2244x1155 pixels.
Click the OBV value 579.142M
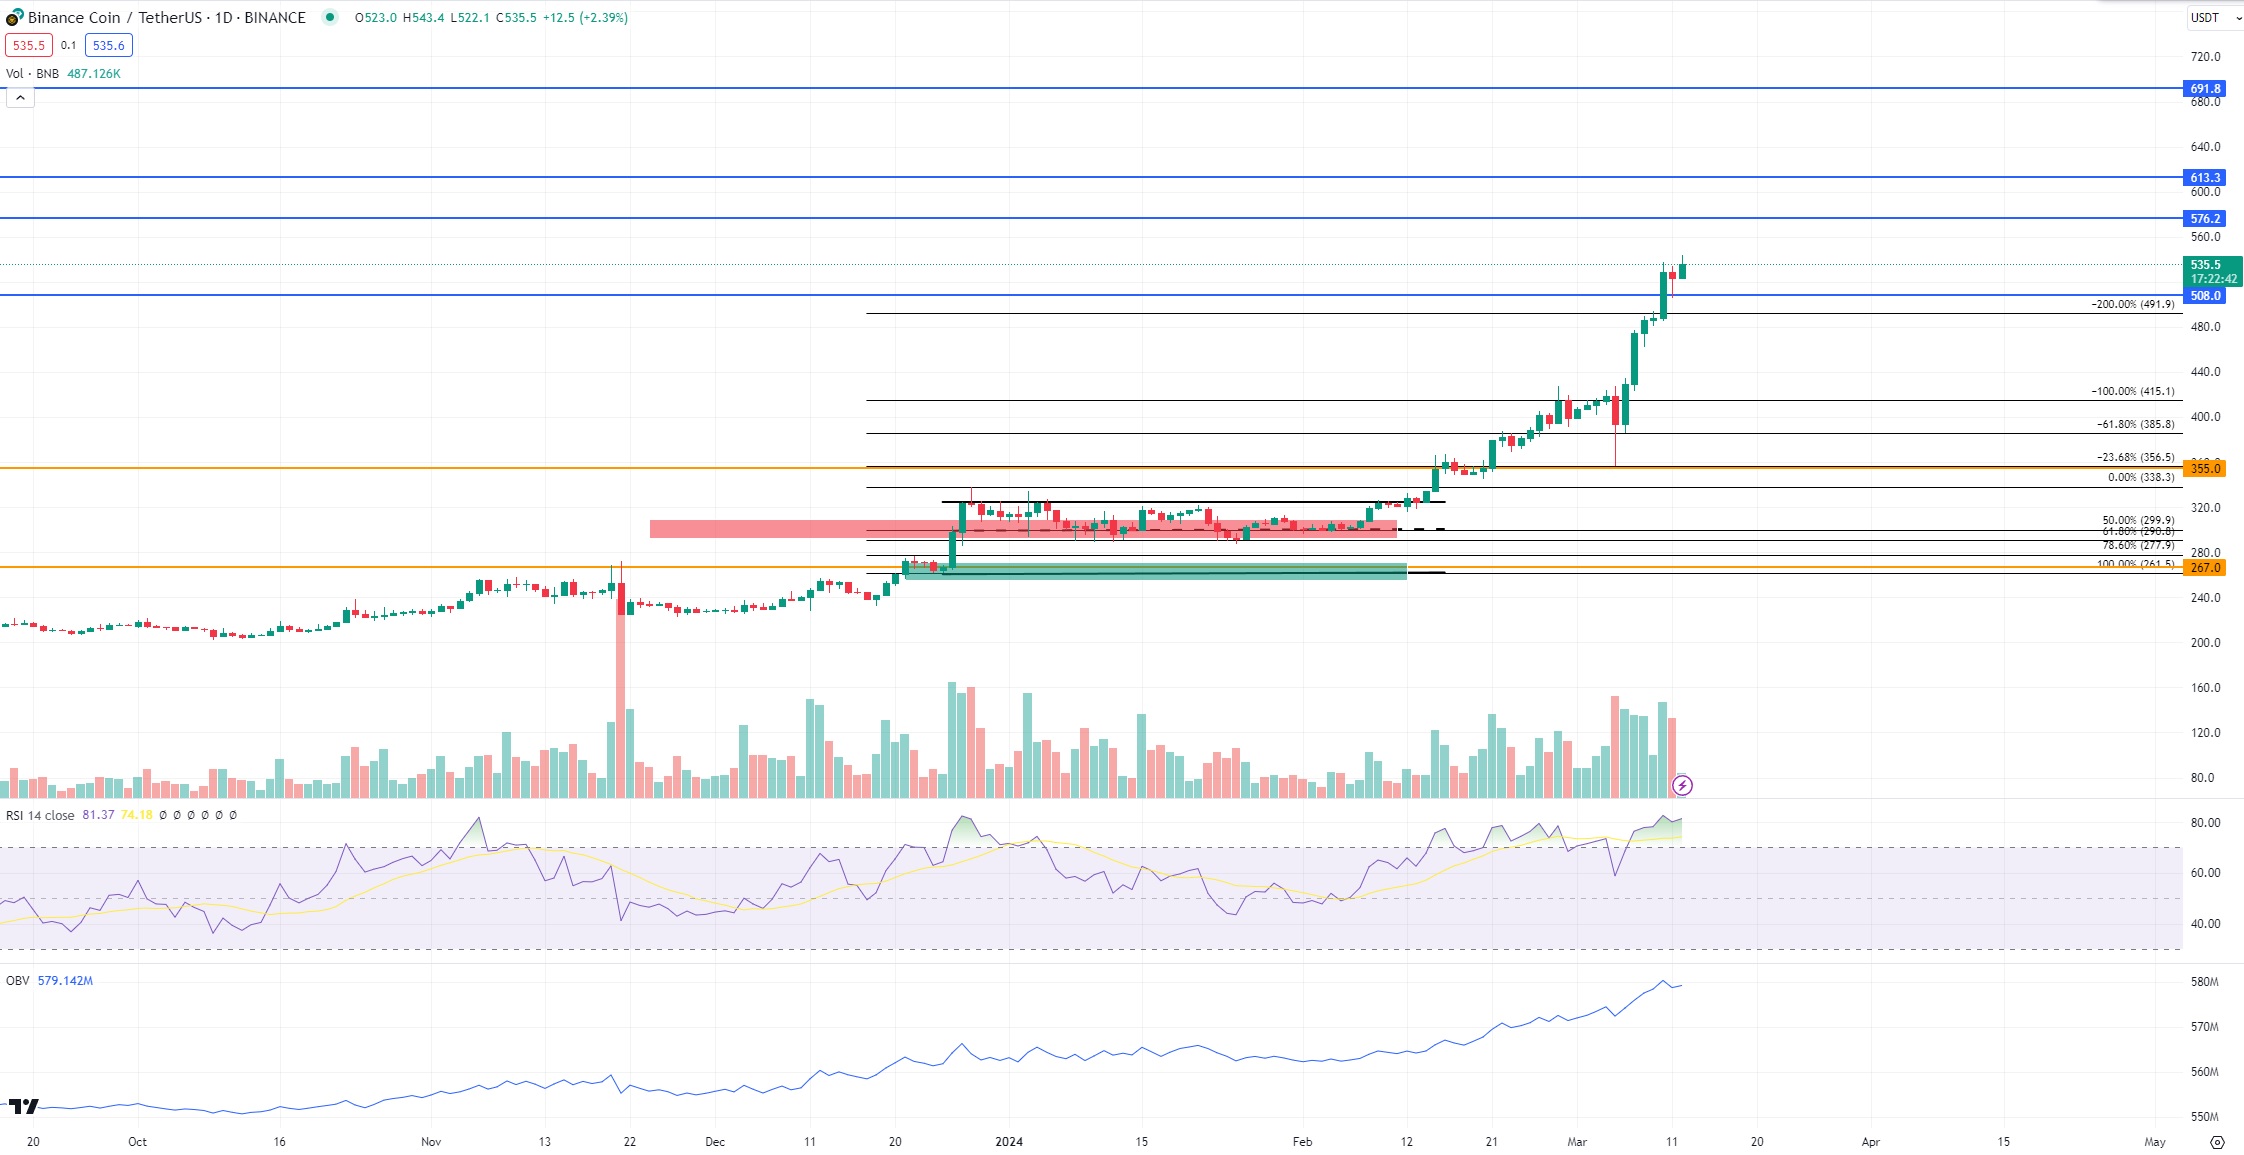pos(65,980)
